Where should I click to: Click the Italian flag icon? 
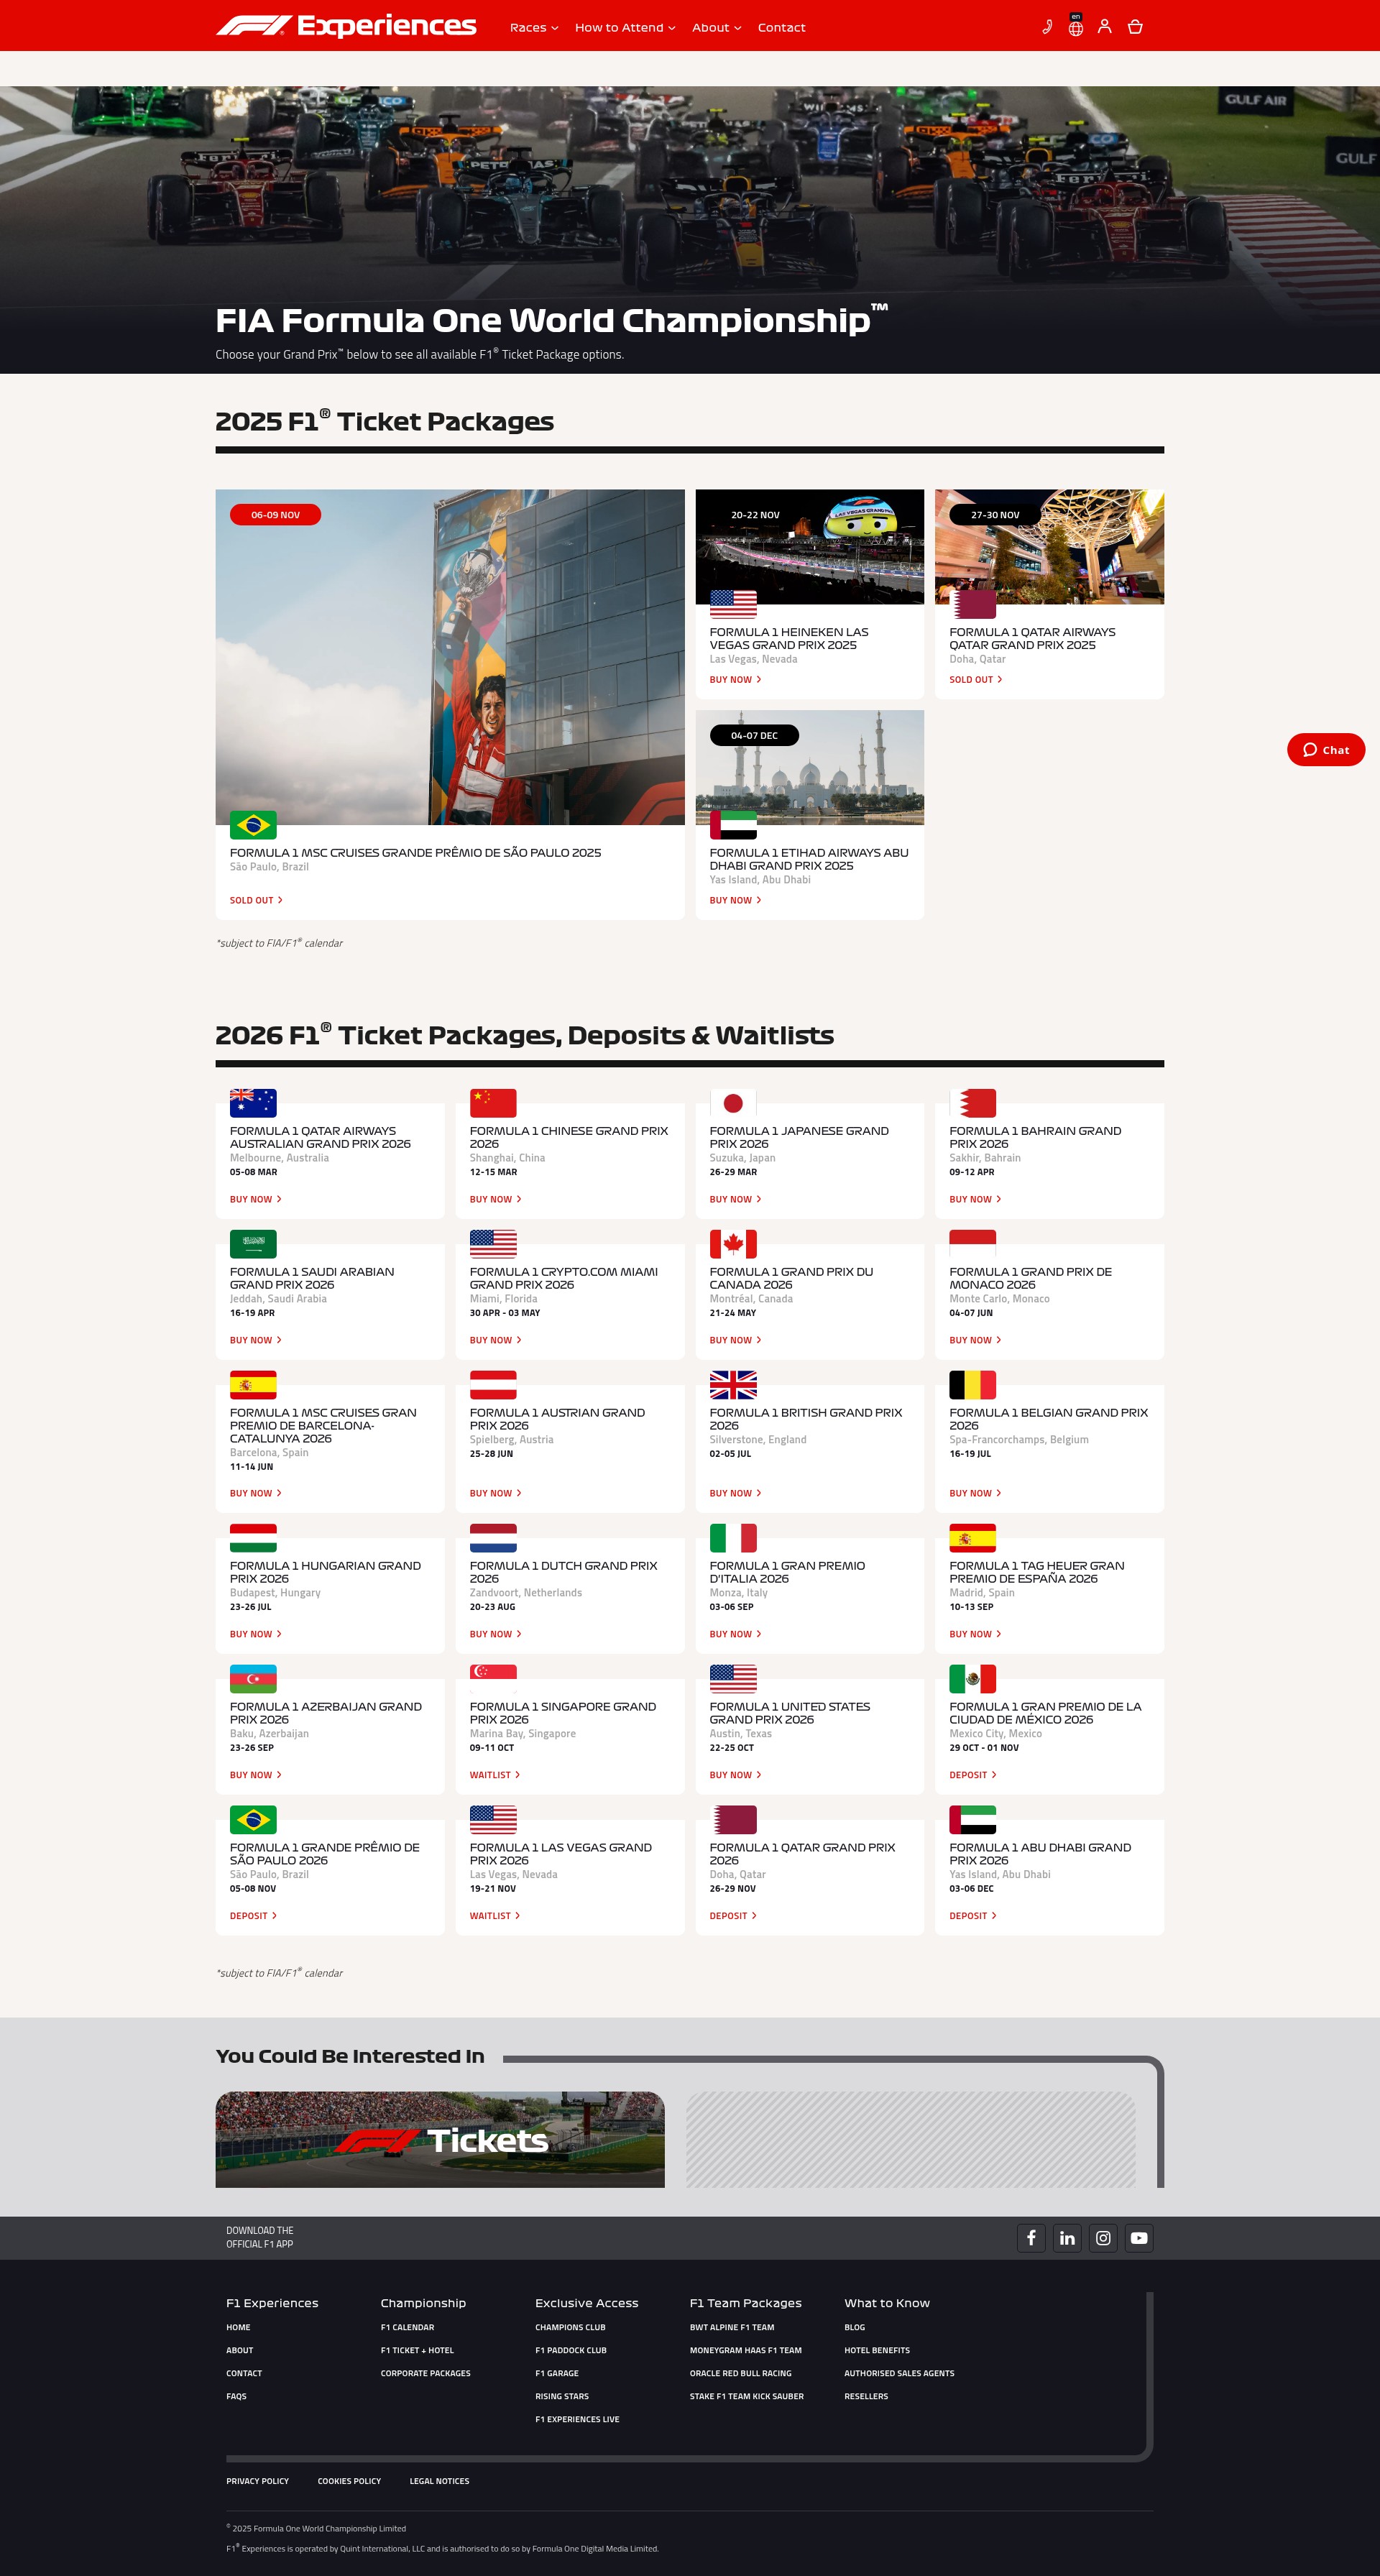[733, 1538]
